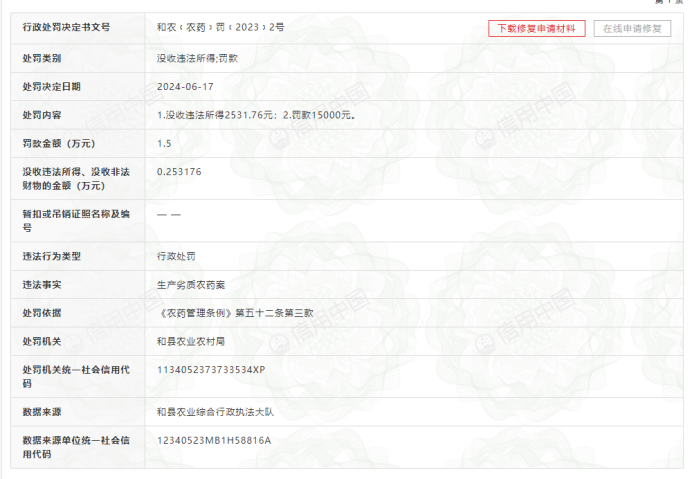Select the penalty category value 没收违法所得;罚款
692x479 pixels.
coord(197,58)
